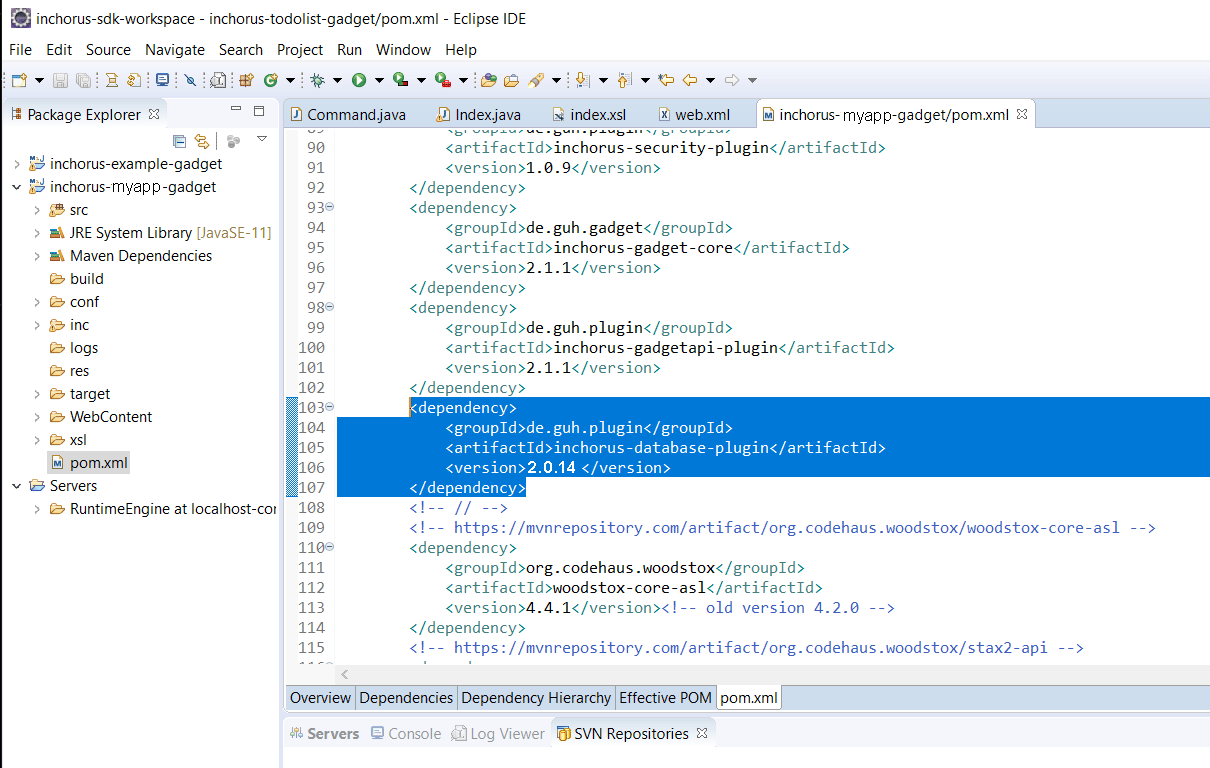Switch to the Command.java editor tab

click(347, 114)
